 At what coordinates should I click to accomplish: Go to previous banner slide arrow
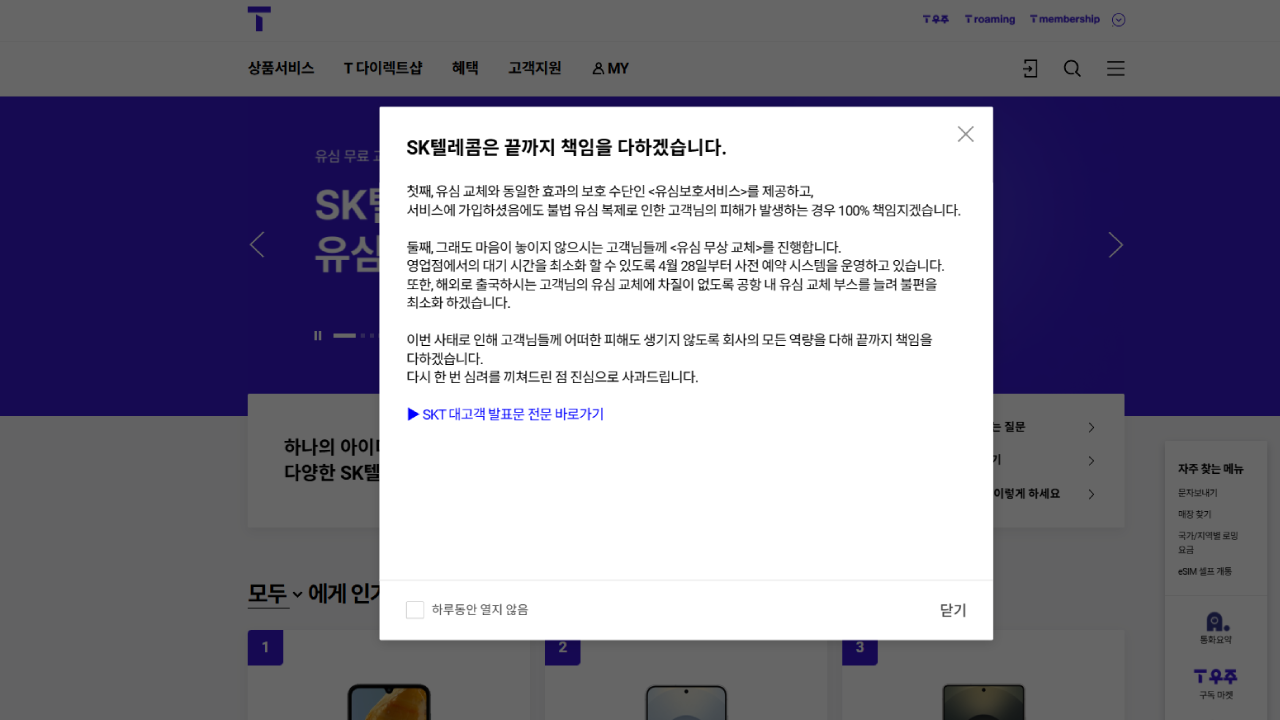pyautogui.click(x=257, y=245)
